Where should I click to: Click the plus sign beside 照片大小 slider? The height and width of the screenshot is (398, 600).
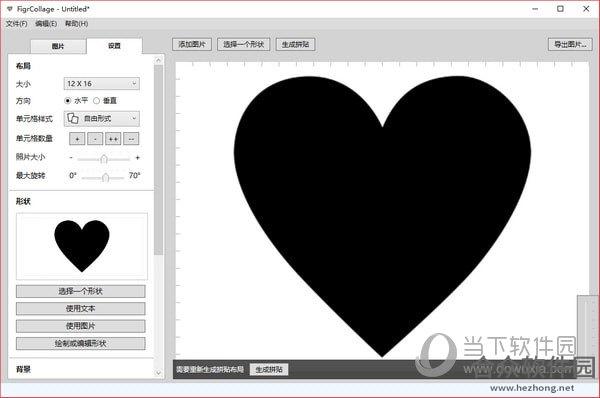138,158
